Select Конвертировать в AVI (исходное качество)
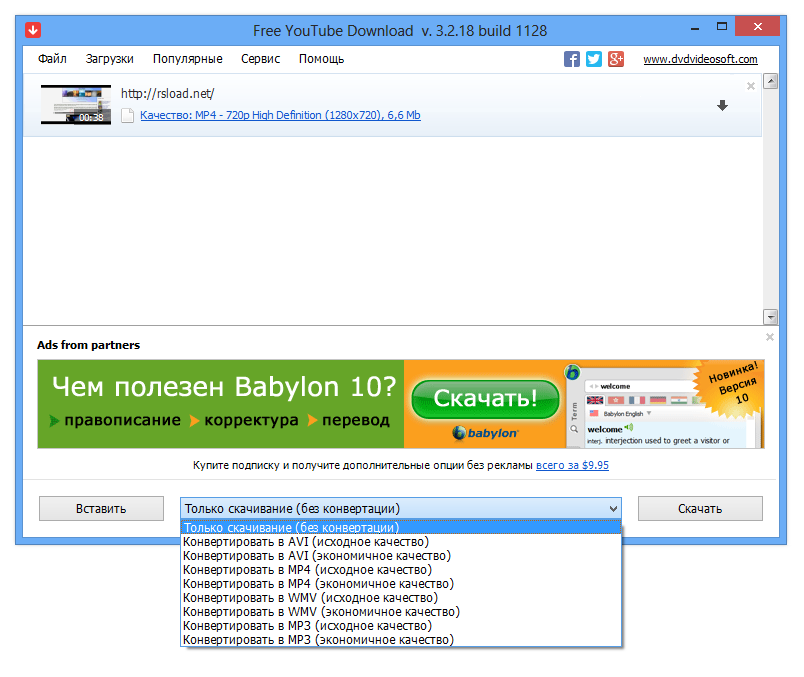This screenshot has height=677, width=804. [x=401, y=542]
